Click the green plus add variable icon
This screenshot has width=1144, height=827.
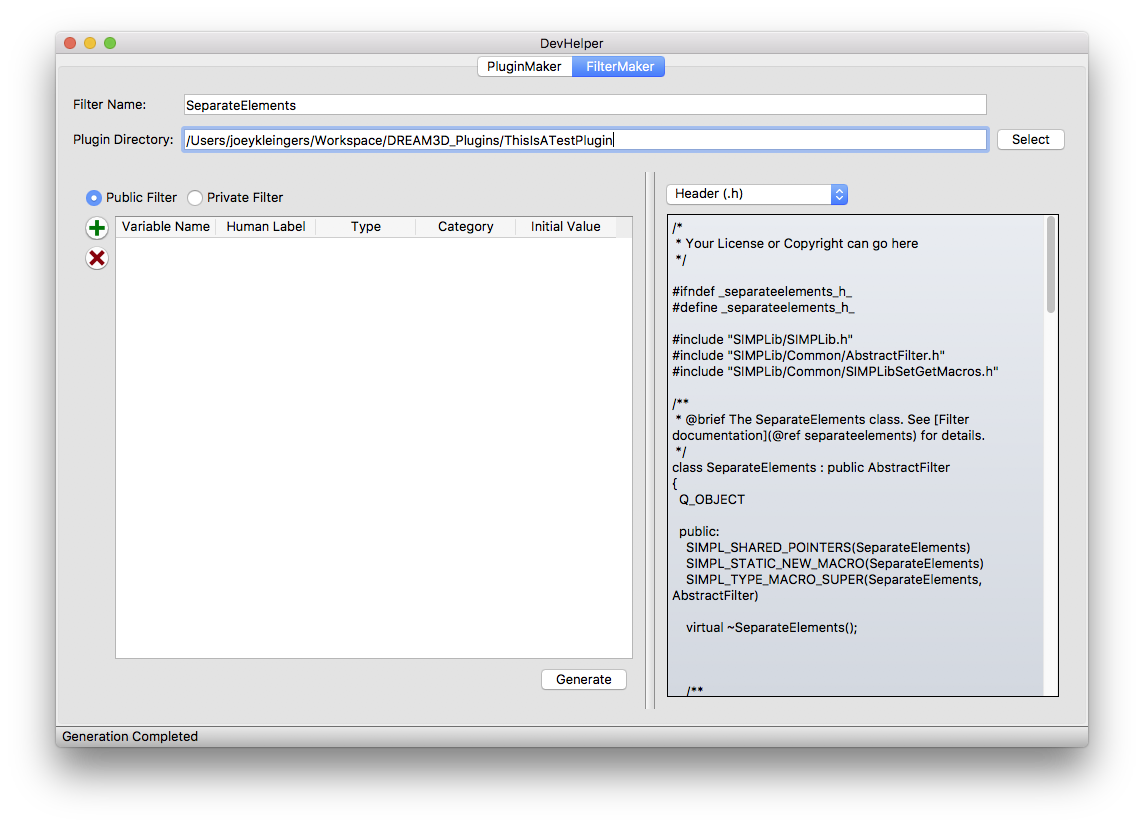(x=97, y=228)
